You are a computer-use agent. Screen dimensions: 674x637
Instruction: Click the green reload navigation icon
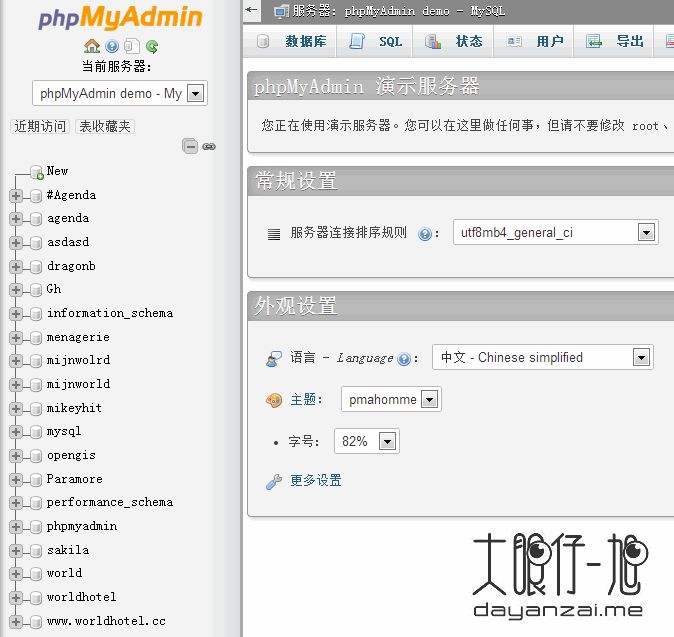(152, 46)
